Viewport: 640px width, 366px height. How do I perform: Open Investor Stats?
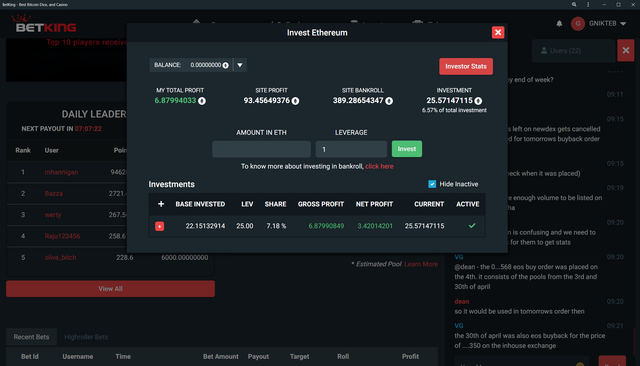pos(466,66)
